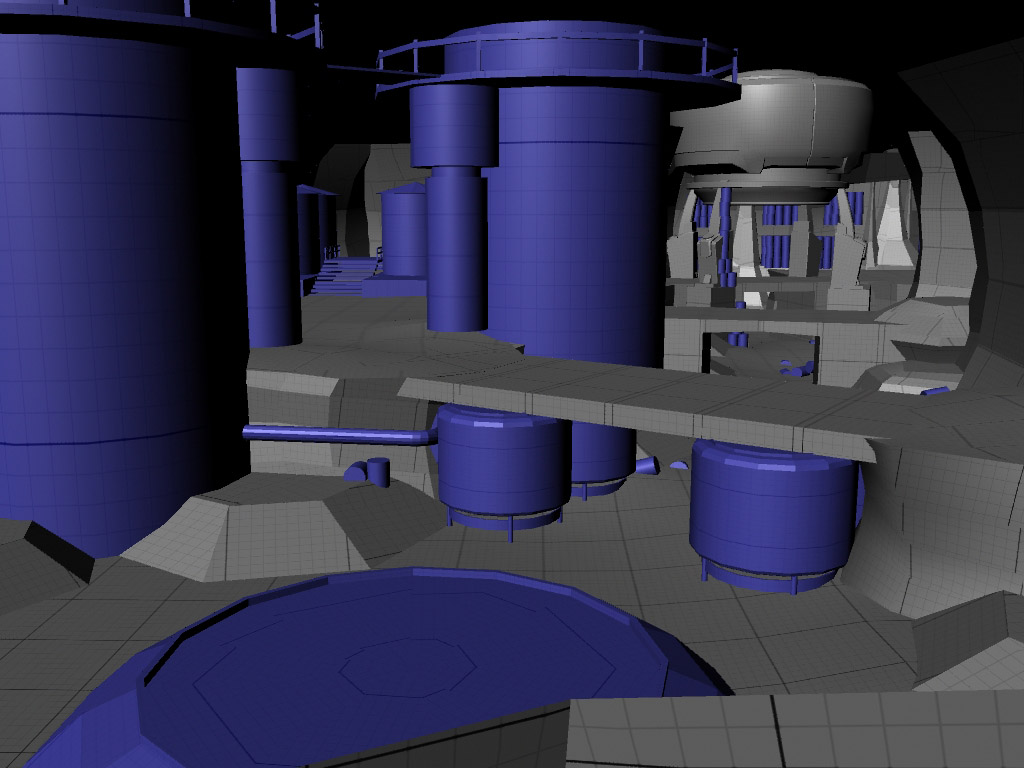Screen dimensions: 1024x768
Task: Select right small tank under the walkway
Action: [773, 515]
